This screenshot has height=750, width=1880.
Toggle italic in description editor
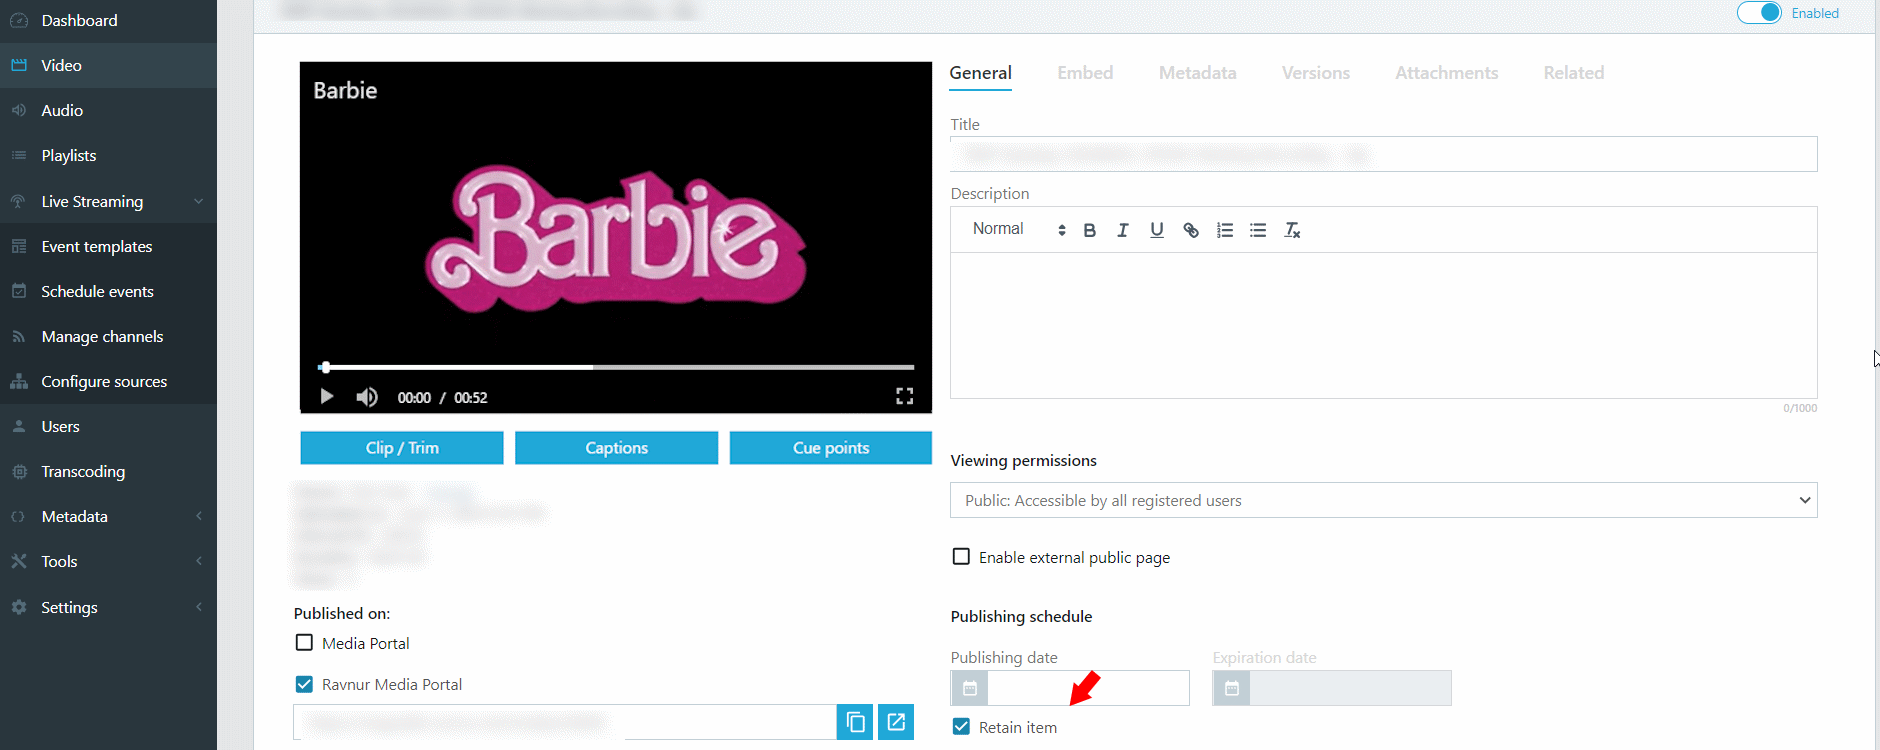[1123, 230]
